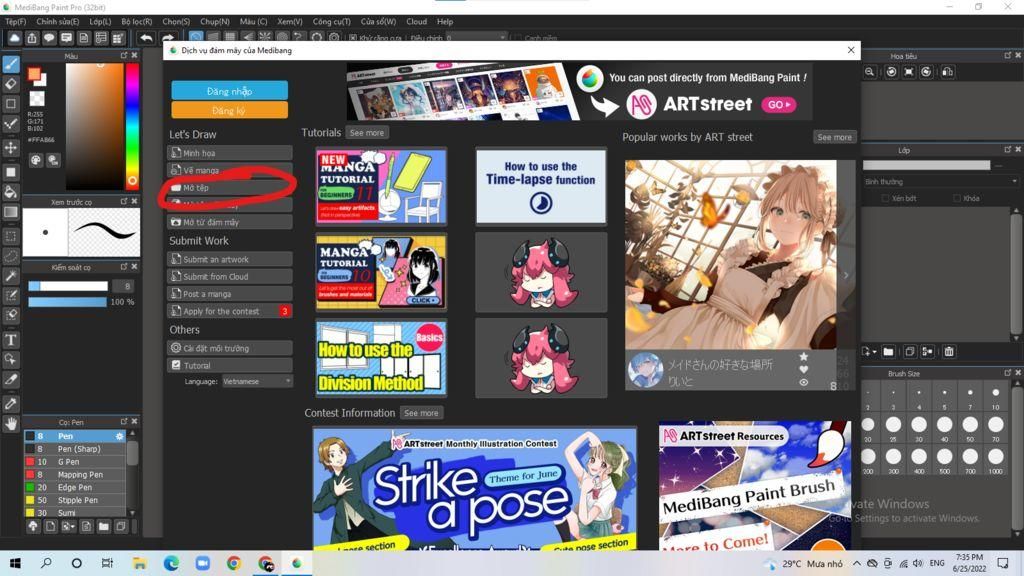
Task: Select the Gradient tool
Action: (x=11, y=212)
